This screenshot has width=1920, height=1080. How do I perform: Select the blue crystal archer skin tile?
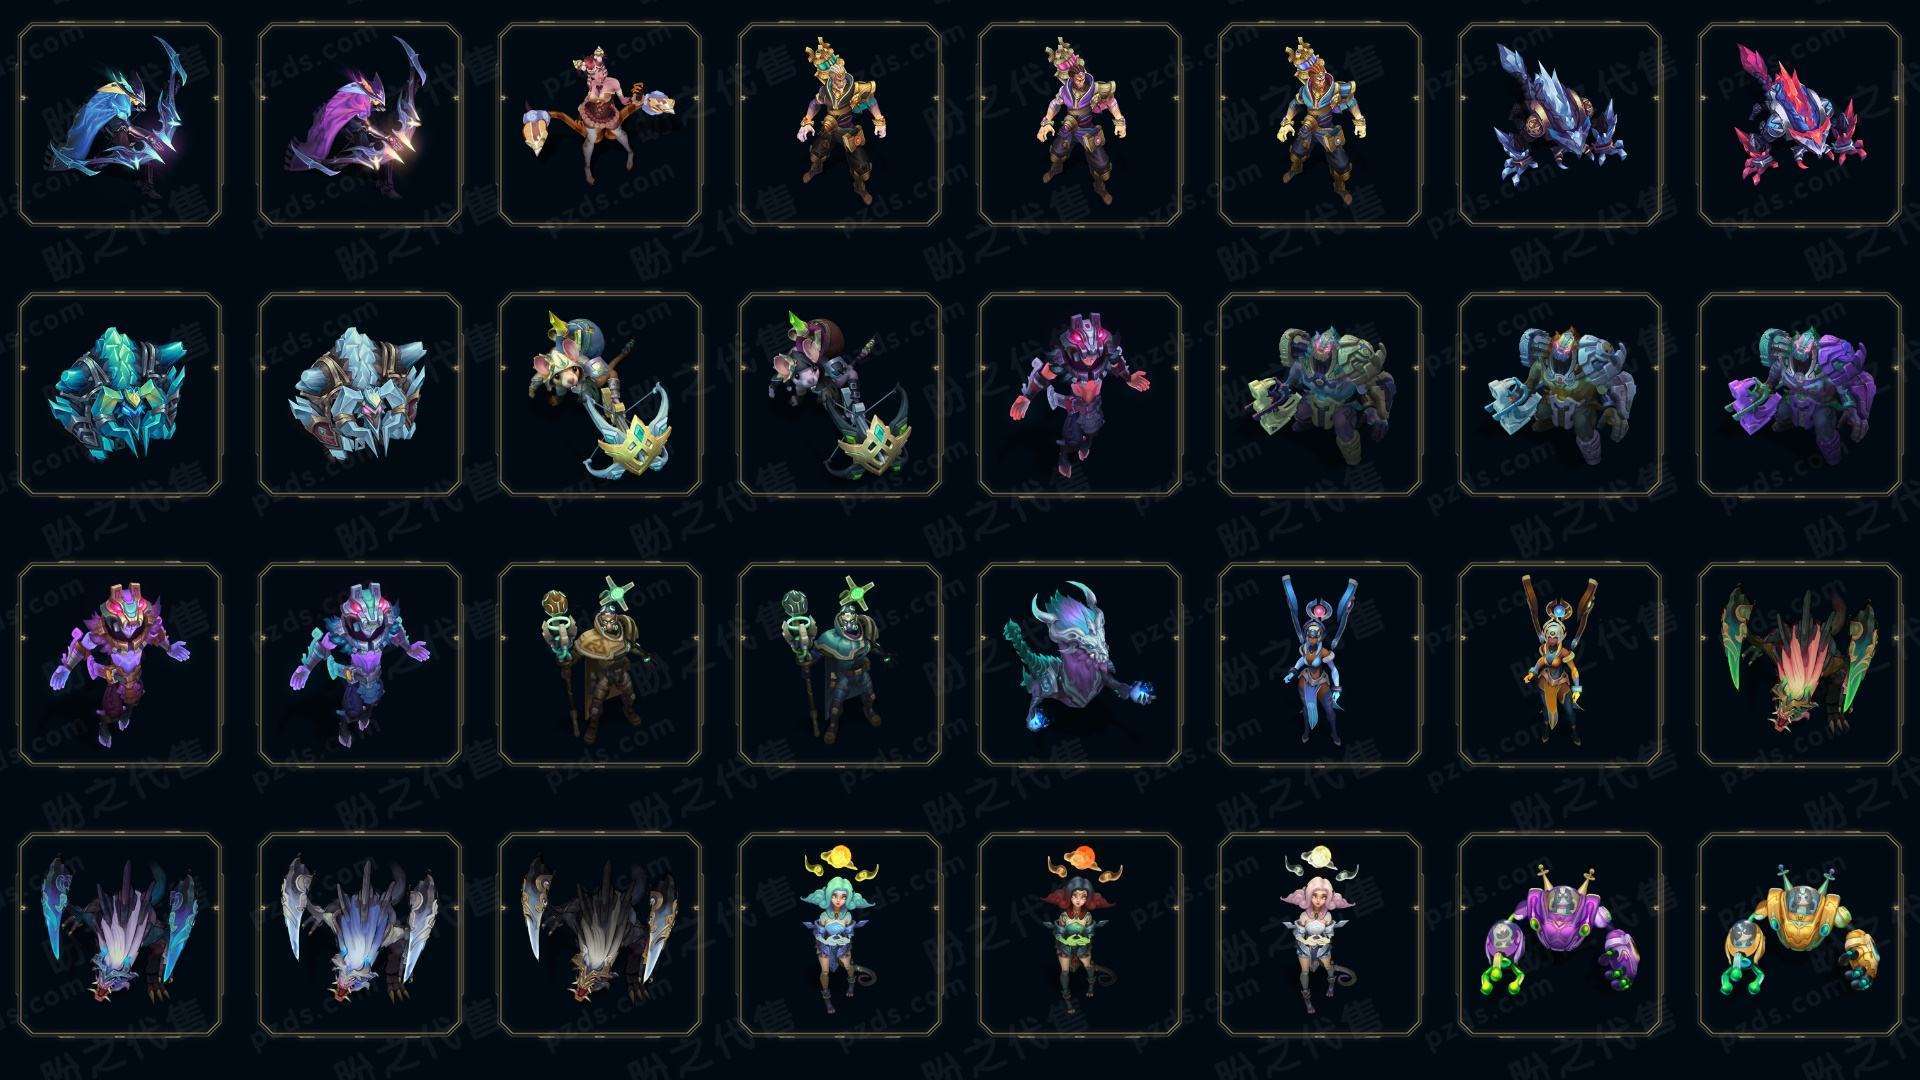120,125
